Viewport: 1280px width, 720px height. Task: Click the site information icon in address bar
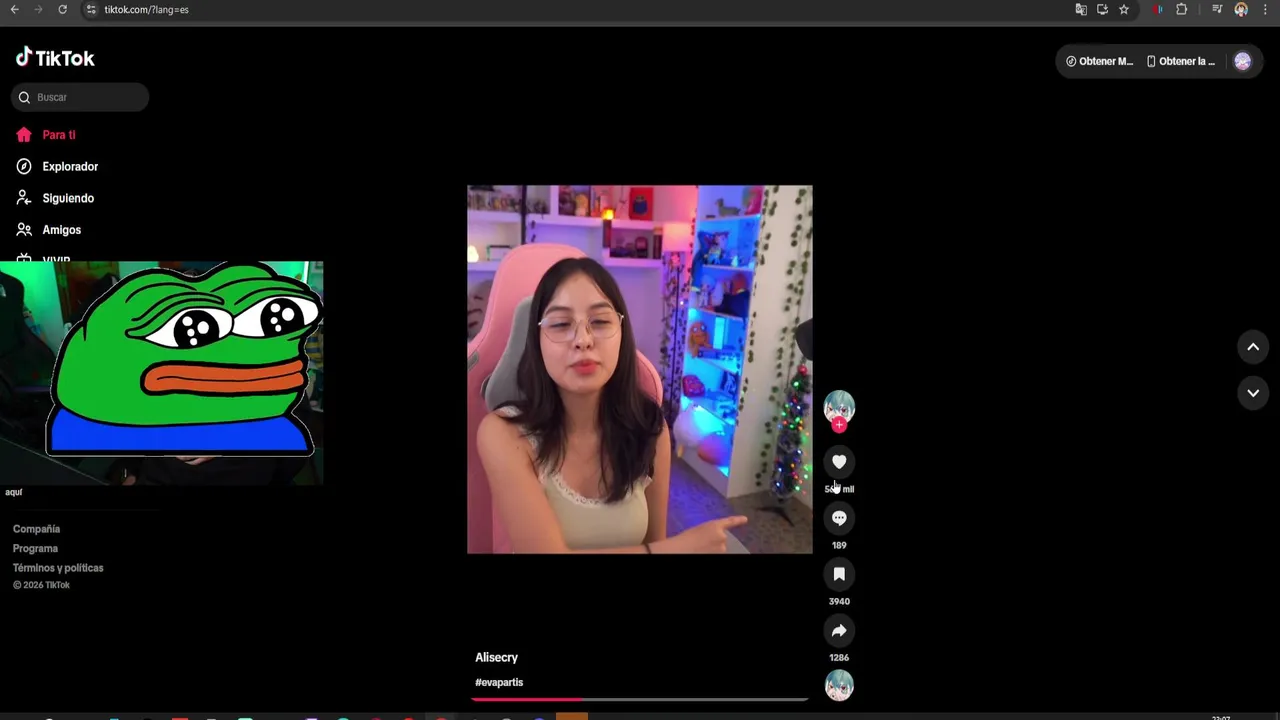coord(90,9)
